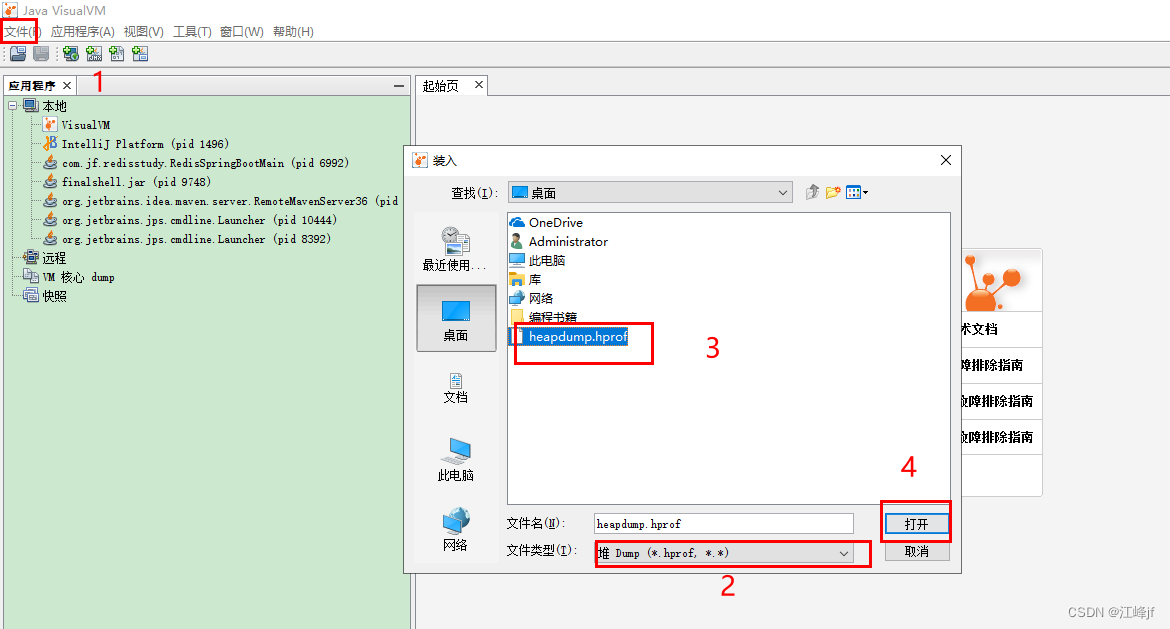1170x629 pixels.
Task: Select the VisualVM node in applications tree
Action: click(77, 125)
